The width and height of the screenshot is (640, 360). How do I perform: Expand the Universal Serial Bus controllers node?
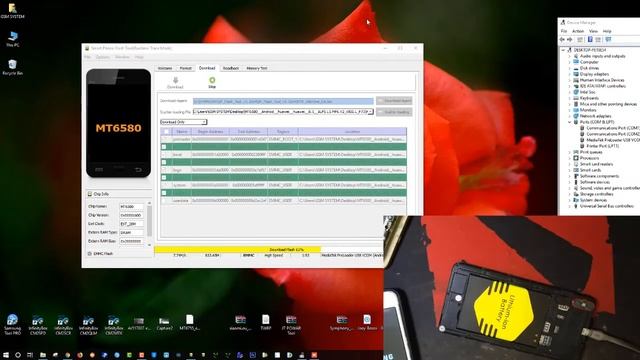[570, 206]
